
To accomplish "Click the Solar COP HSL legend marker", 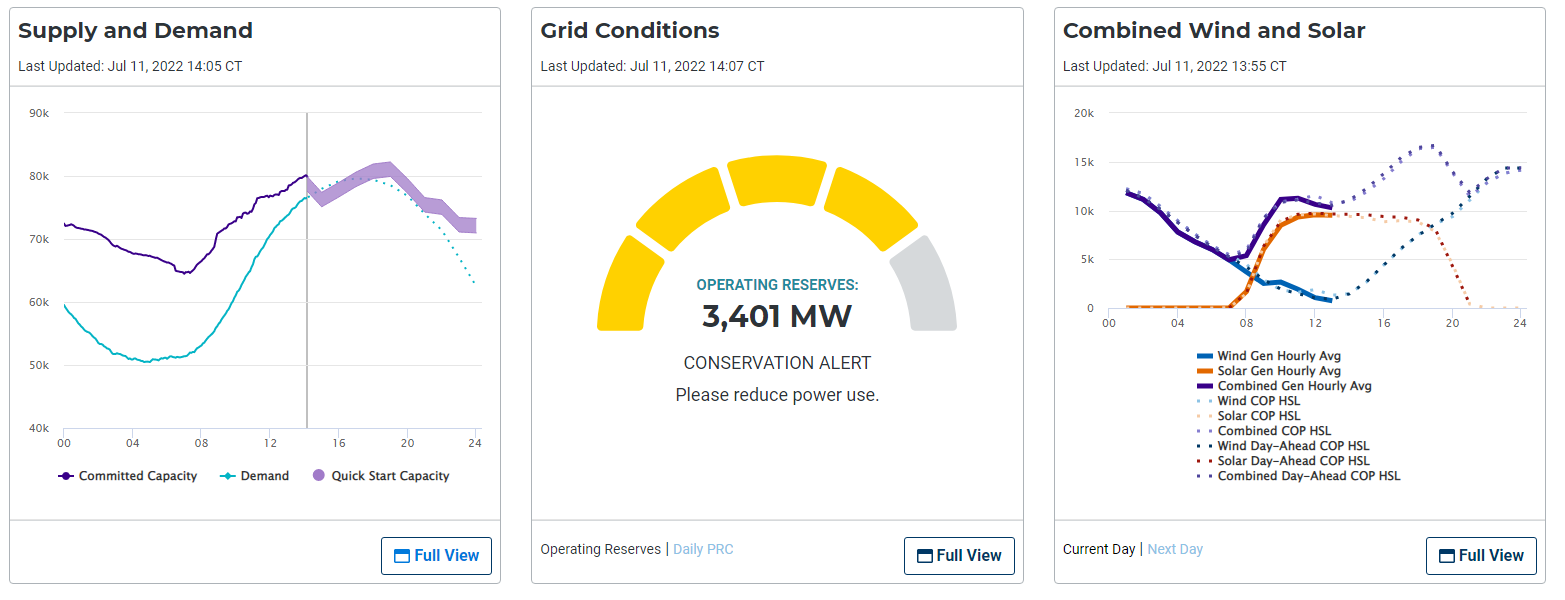I will pos(1205,416).
